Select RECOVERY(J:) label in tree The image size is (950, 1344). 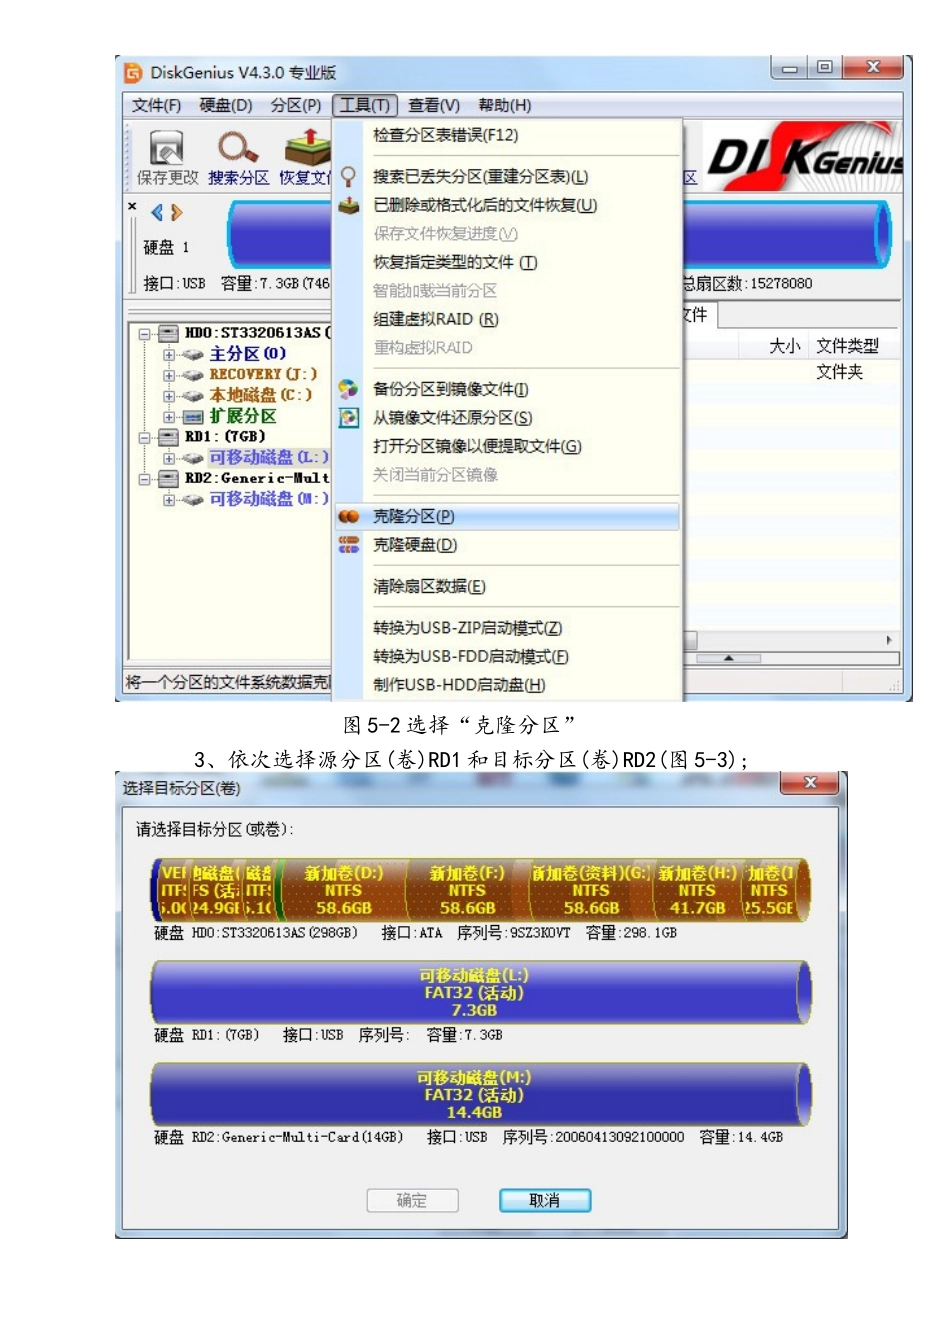(x=263, y=375)
